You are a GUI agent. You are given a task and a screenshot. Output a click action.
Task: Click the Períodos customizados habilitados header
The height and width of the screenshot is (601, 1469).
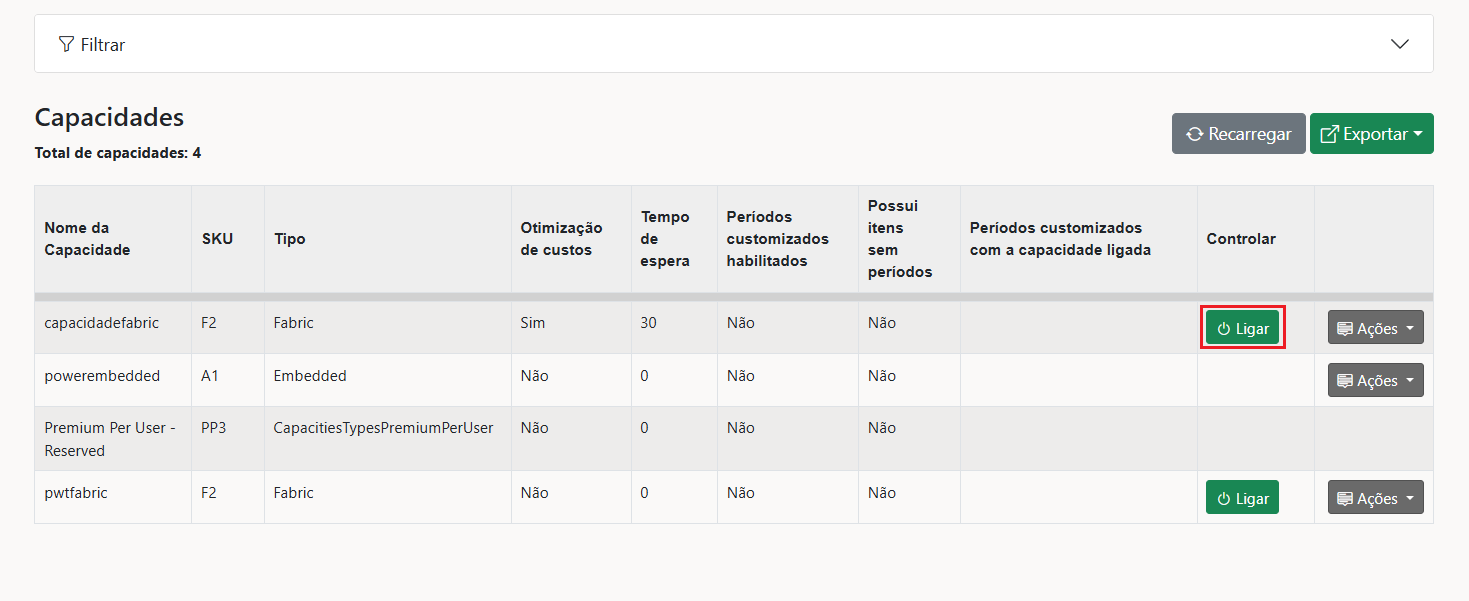777,239
